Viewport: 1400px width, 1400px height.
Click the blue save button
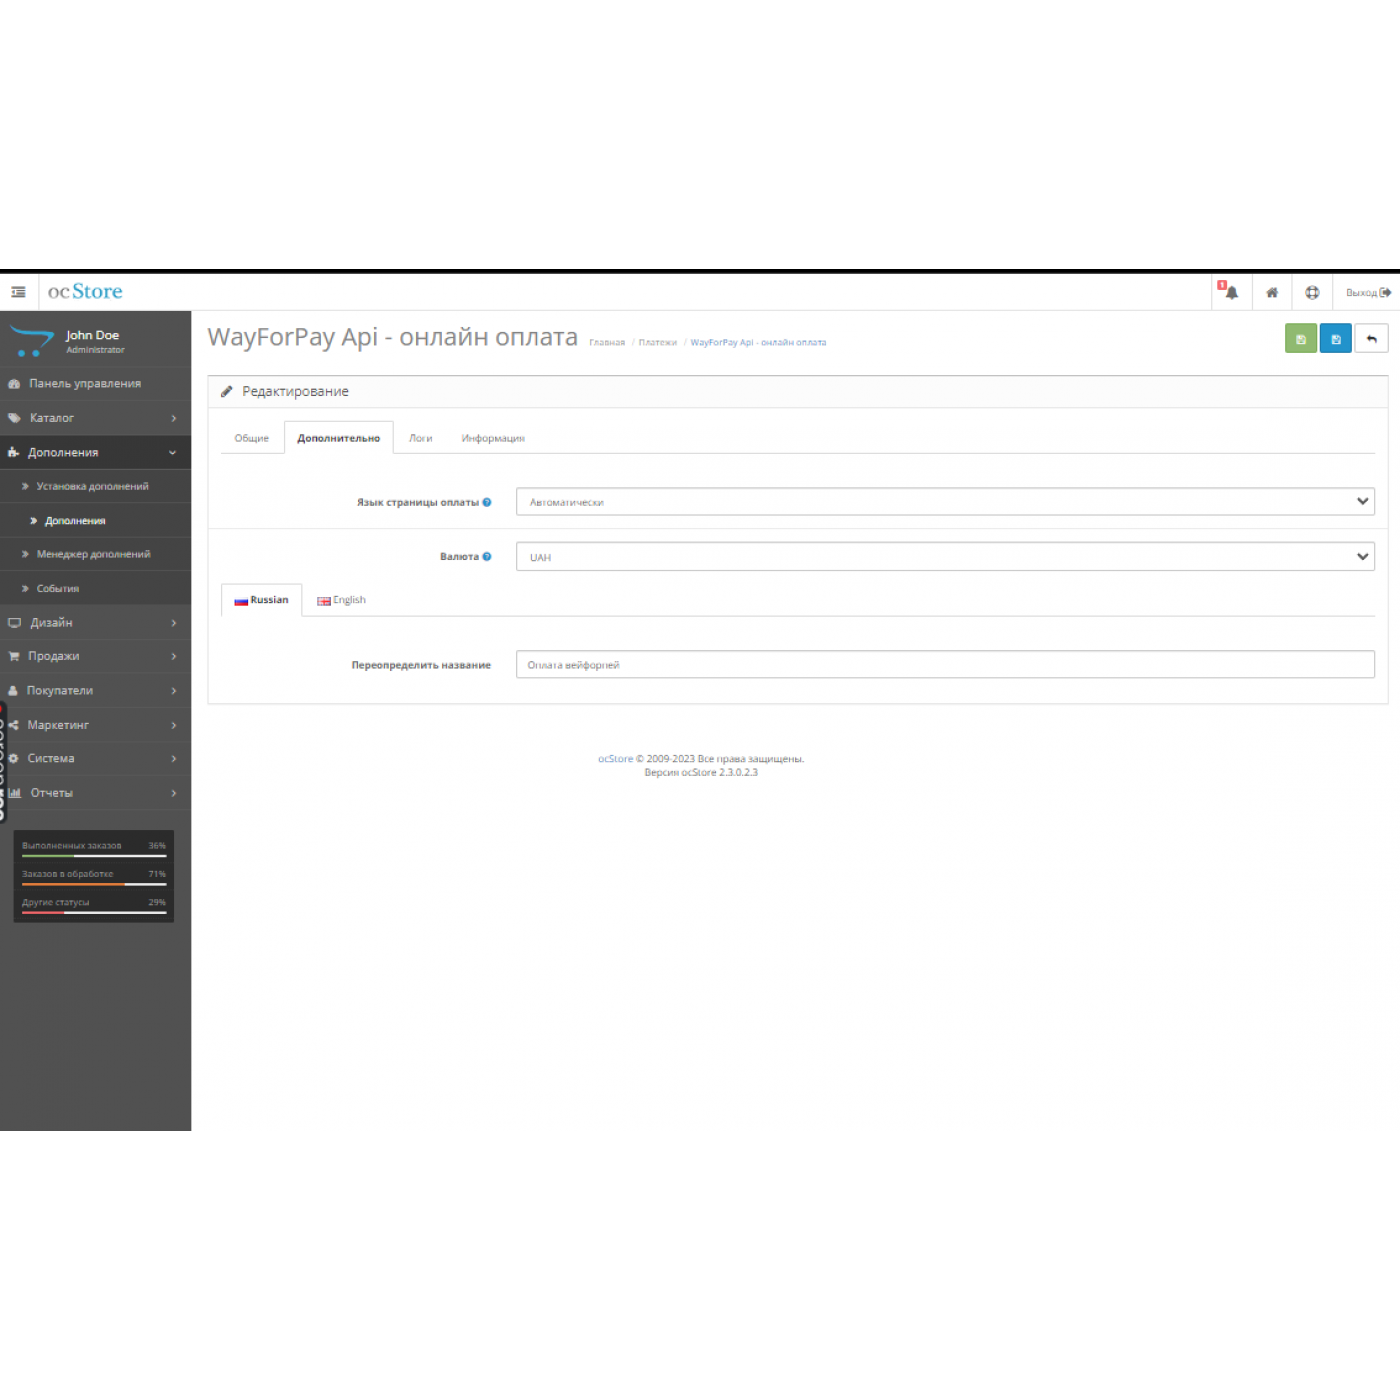pyautogui.click(x=1335, y=339)
